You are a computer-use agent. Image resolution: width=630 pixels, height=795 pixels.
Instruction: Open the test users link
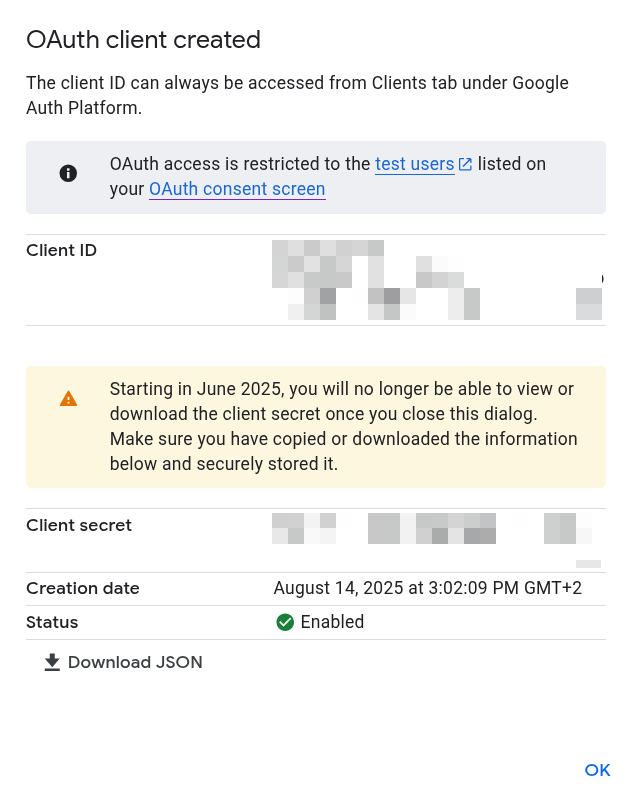click(414, 164)
